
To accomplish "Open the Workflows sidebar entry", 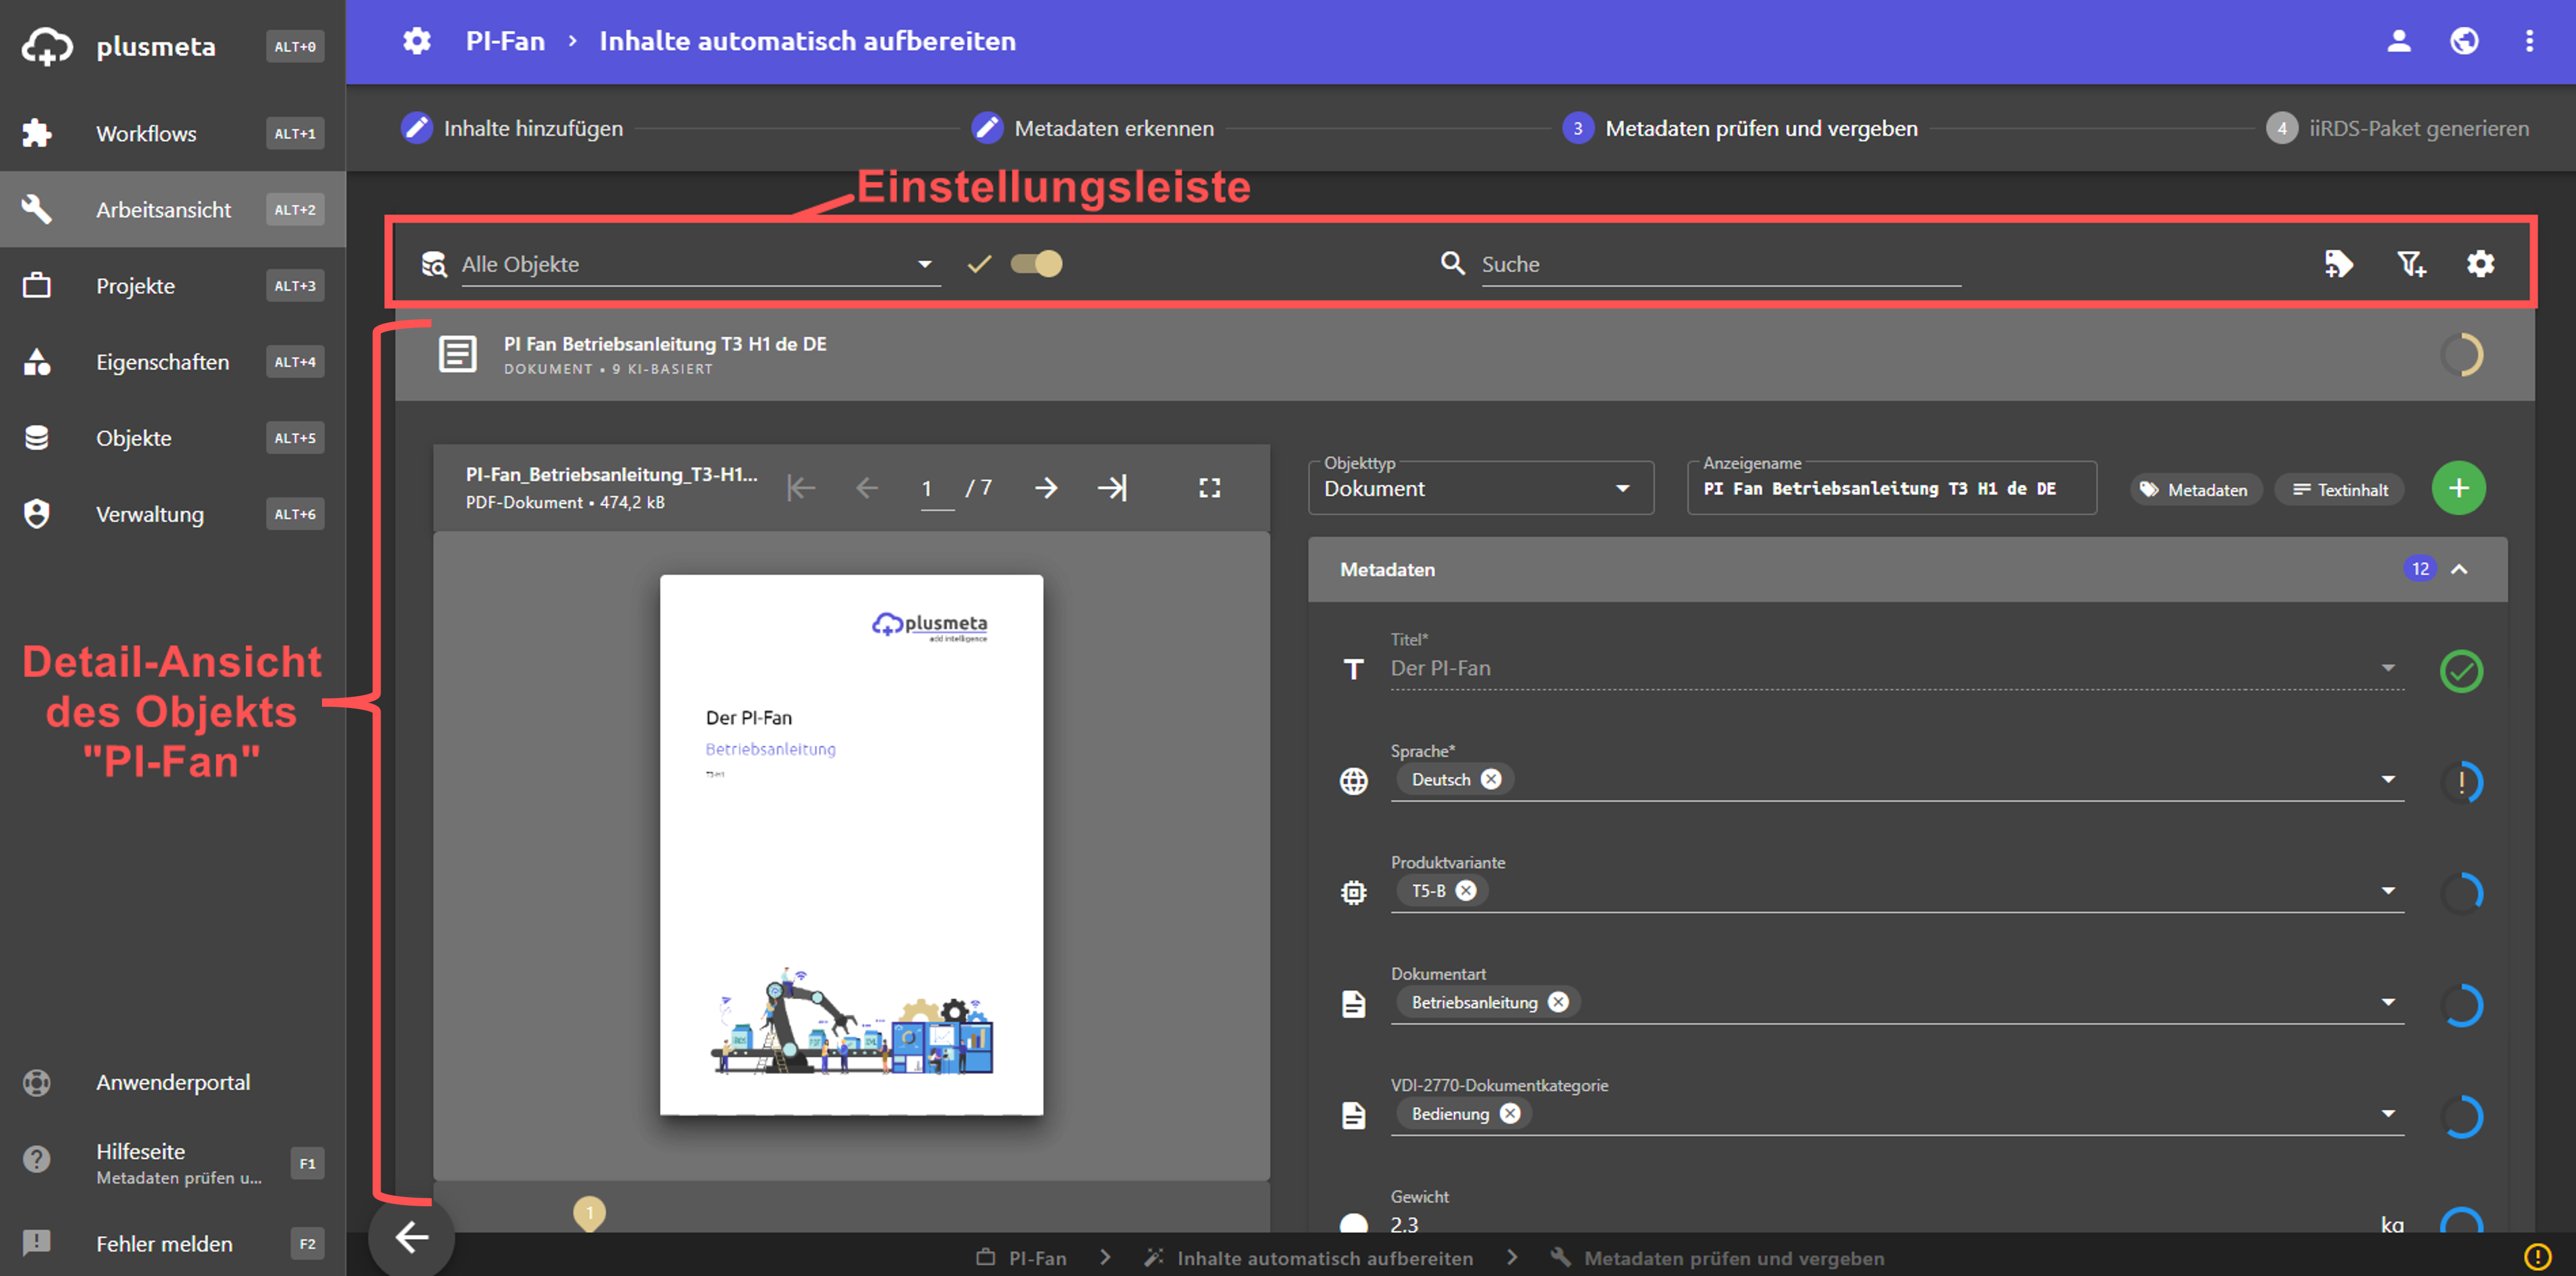I will 173,133.
